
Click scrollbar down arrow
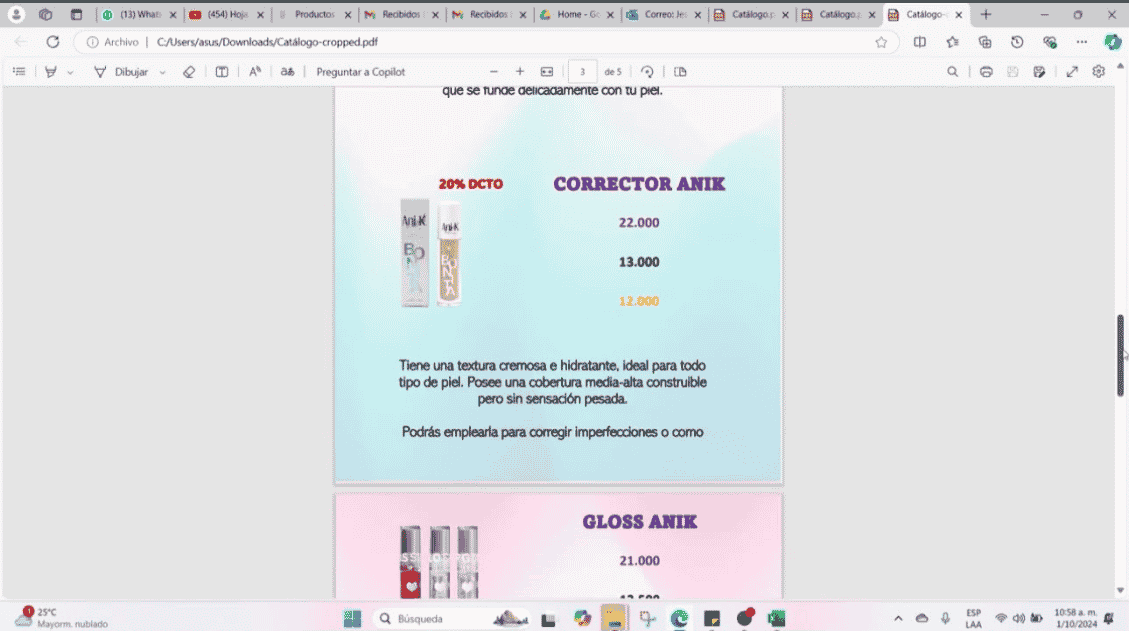point(1120,591)
